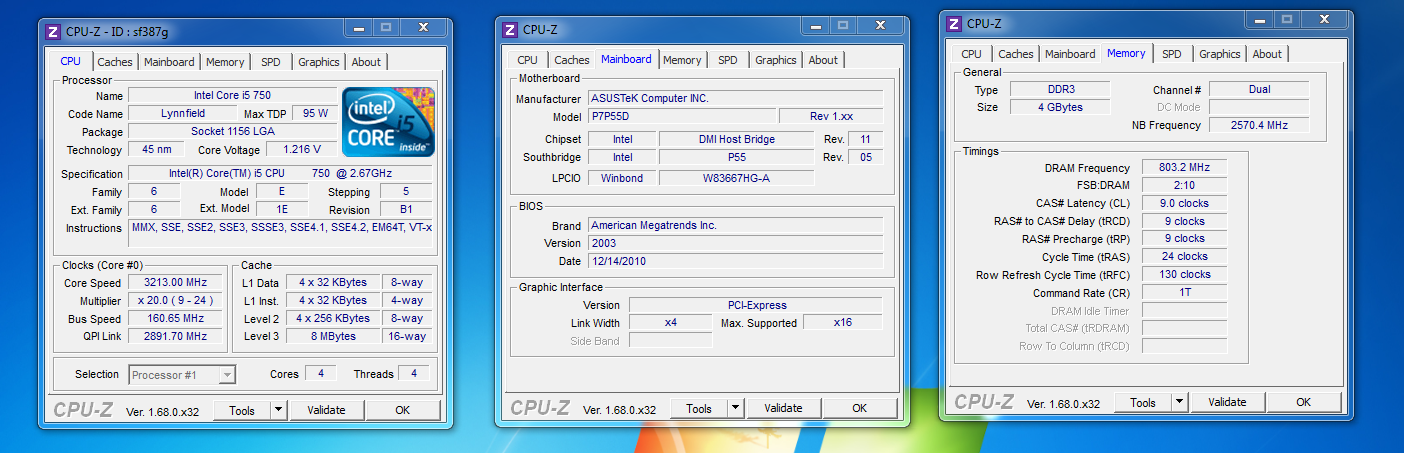Click Tools button in CPU window
This screenshot has height=453, width=1404.
tap(242, 410)
